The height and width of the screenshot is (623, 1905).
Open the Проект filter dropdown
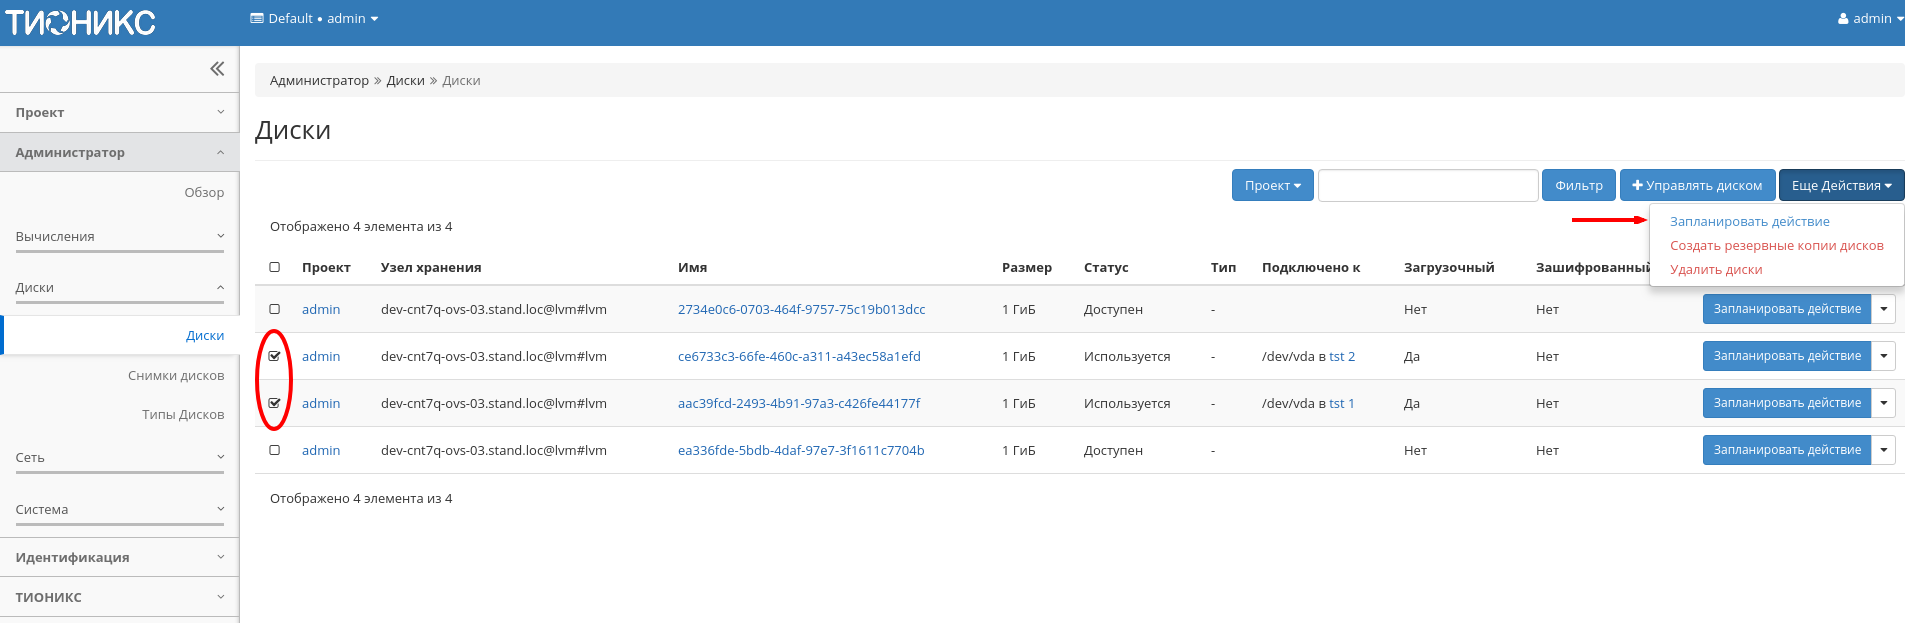point(1272,186)
